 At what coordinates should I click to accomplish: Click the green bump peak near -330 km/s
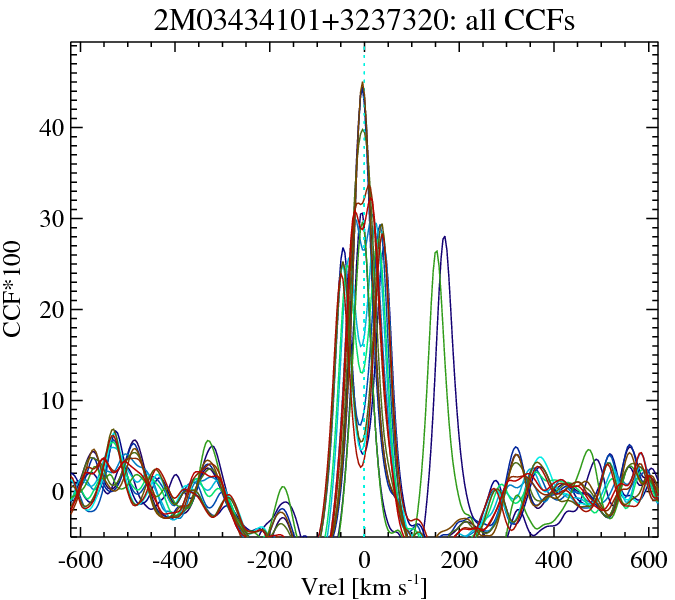point(208,441)
